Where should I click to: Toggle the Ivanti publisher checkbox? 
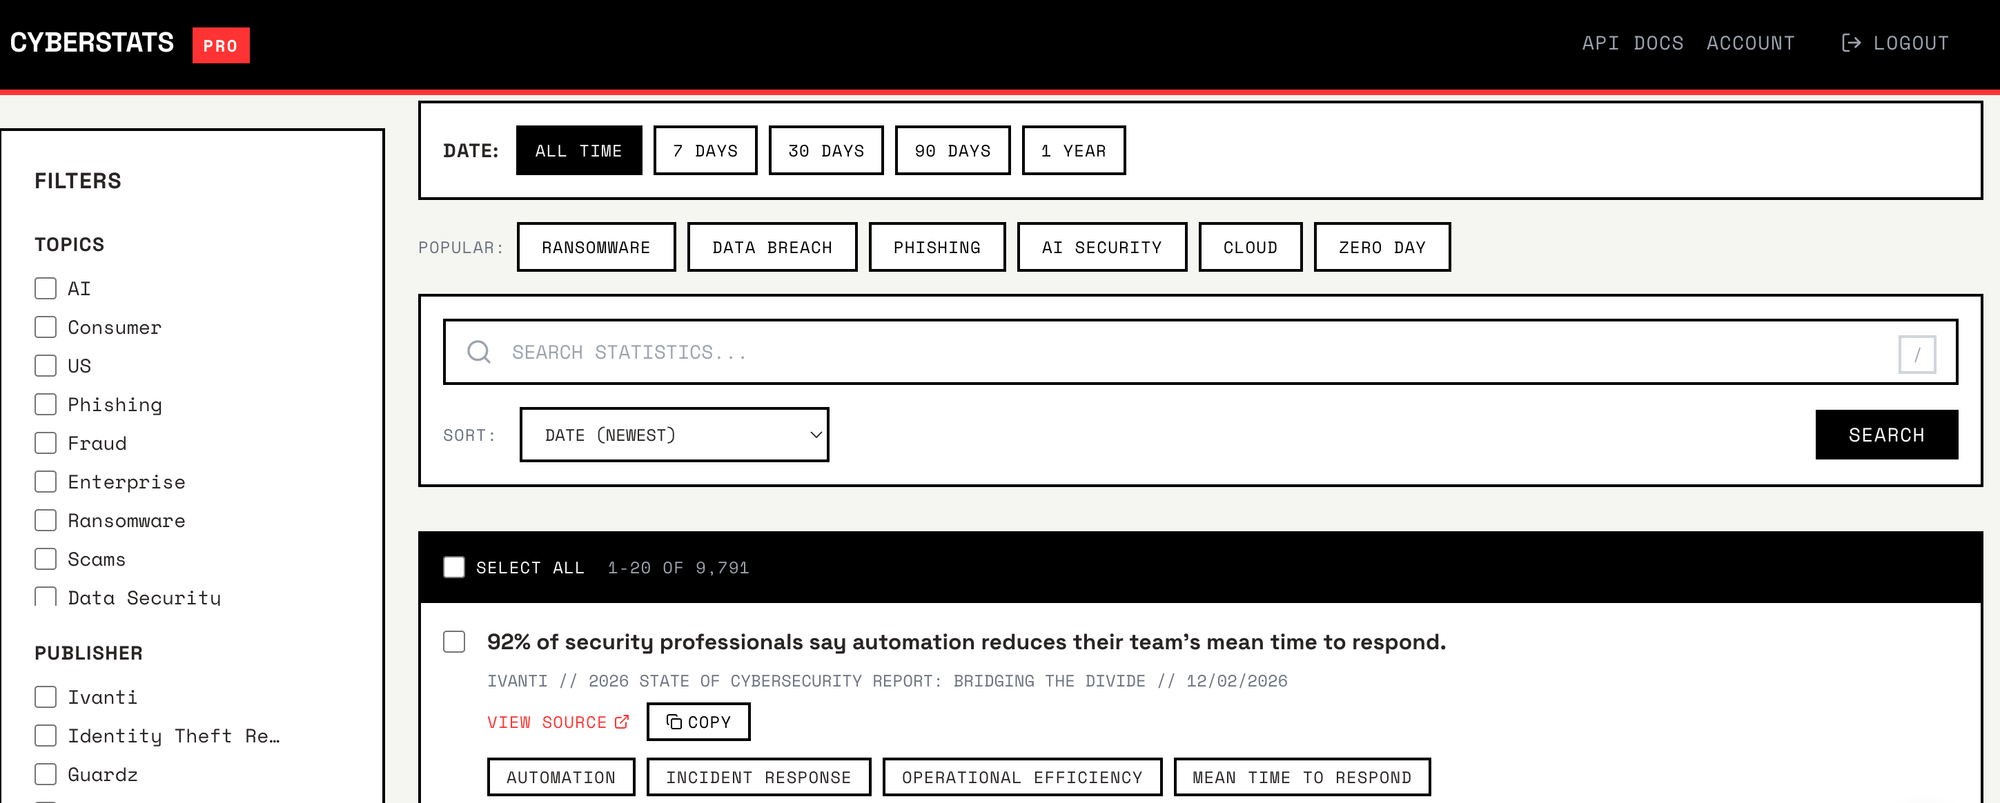[x=46, y=697]
